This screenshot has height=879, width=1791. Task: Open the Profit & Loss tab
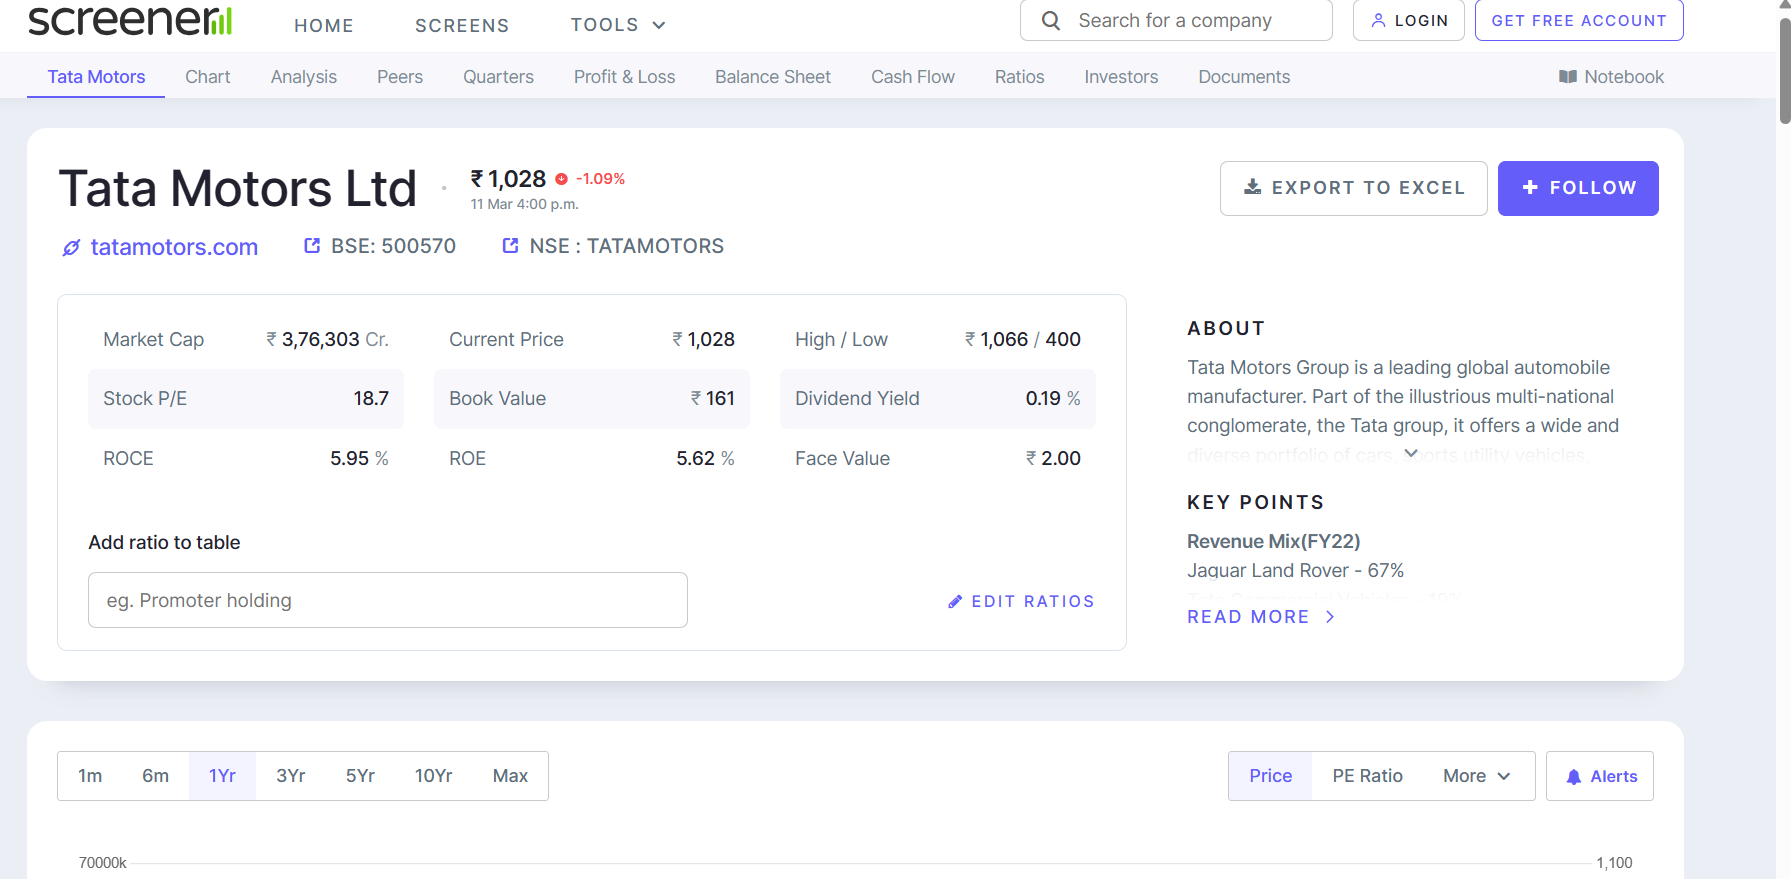pos(624,77)
